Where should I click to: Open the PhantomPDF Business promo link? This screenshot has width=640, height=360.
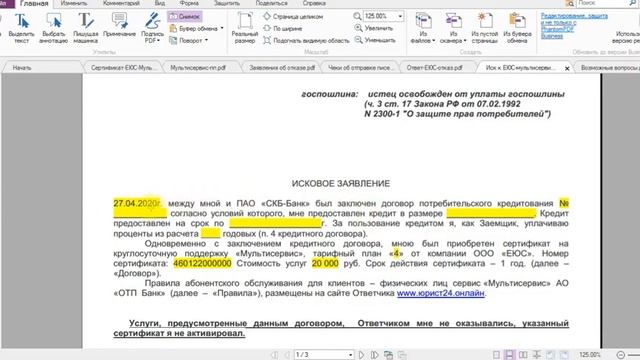tap(574, 26)
